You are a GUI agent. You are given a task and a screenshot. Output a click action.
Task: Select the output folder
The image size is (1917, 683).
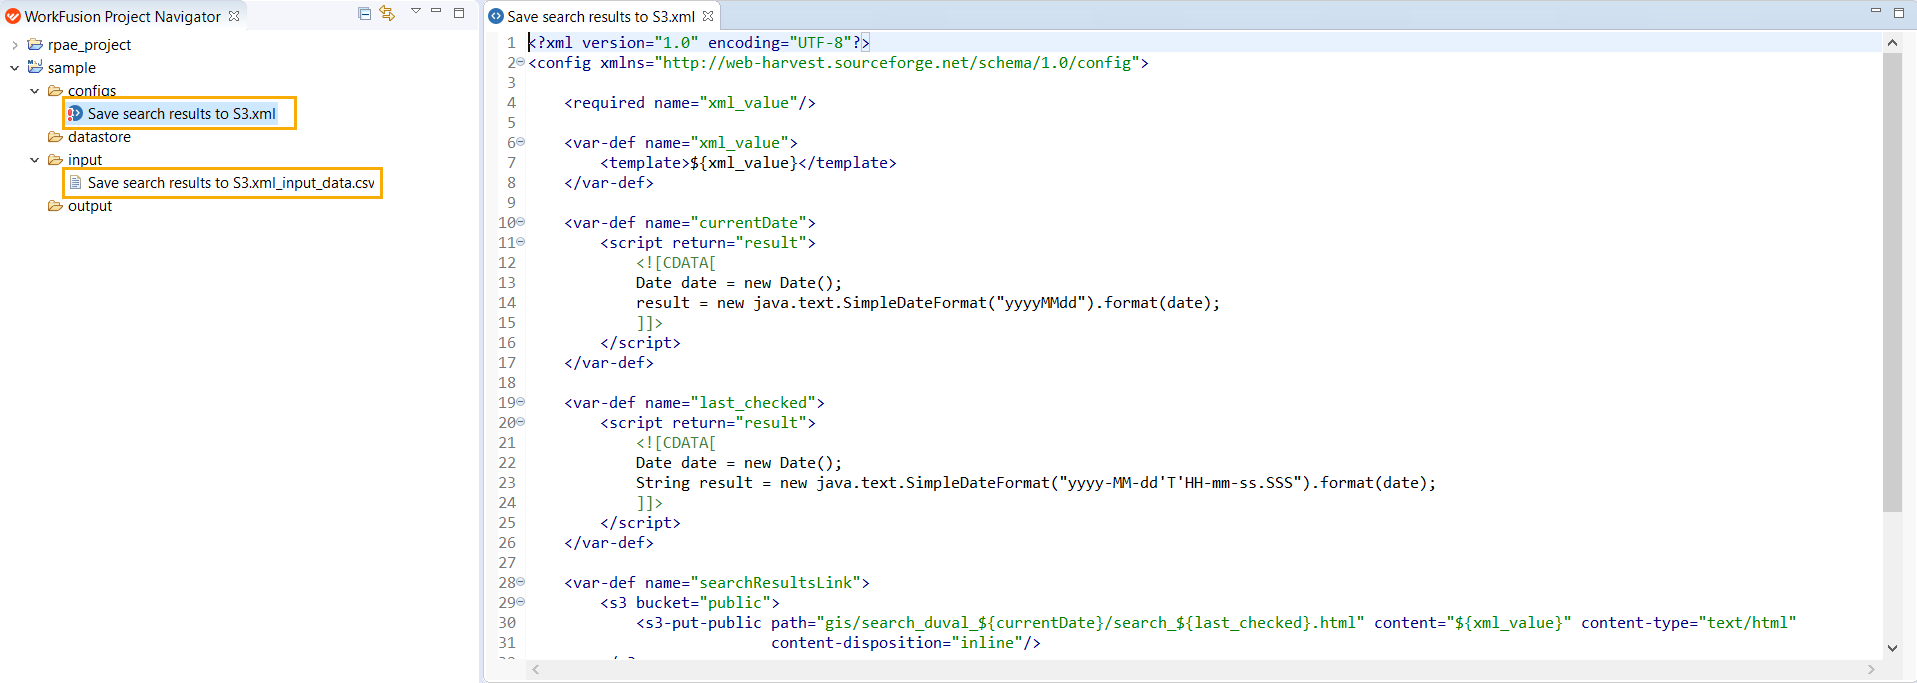tap(90, 206)
